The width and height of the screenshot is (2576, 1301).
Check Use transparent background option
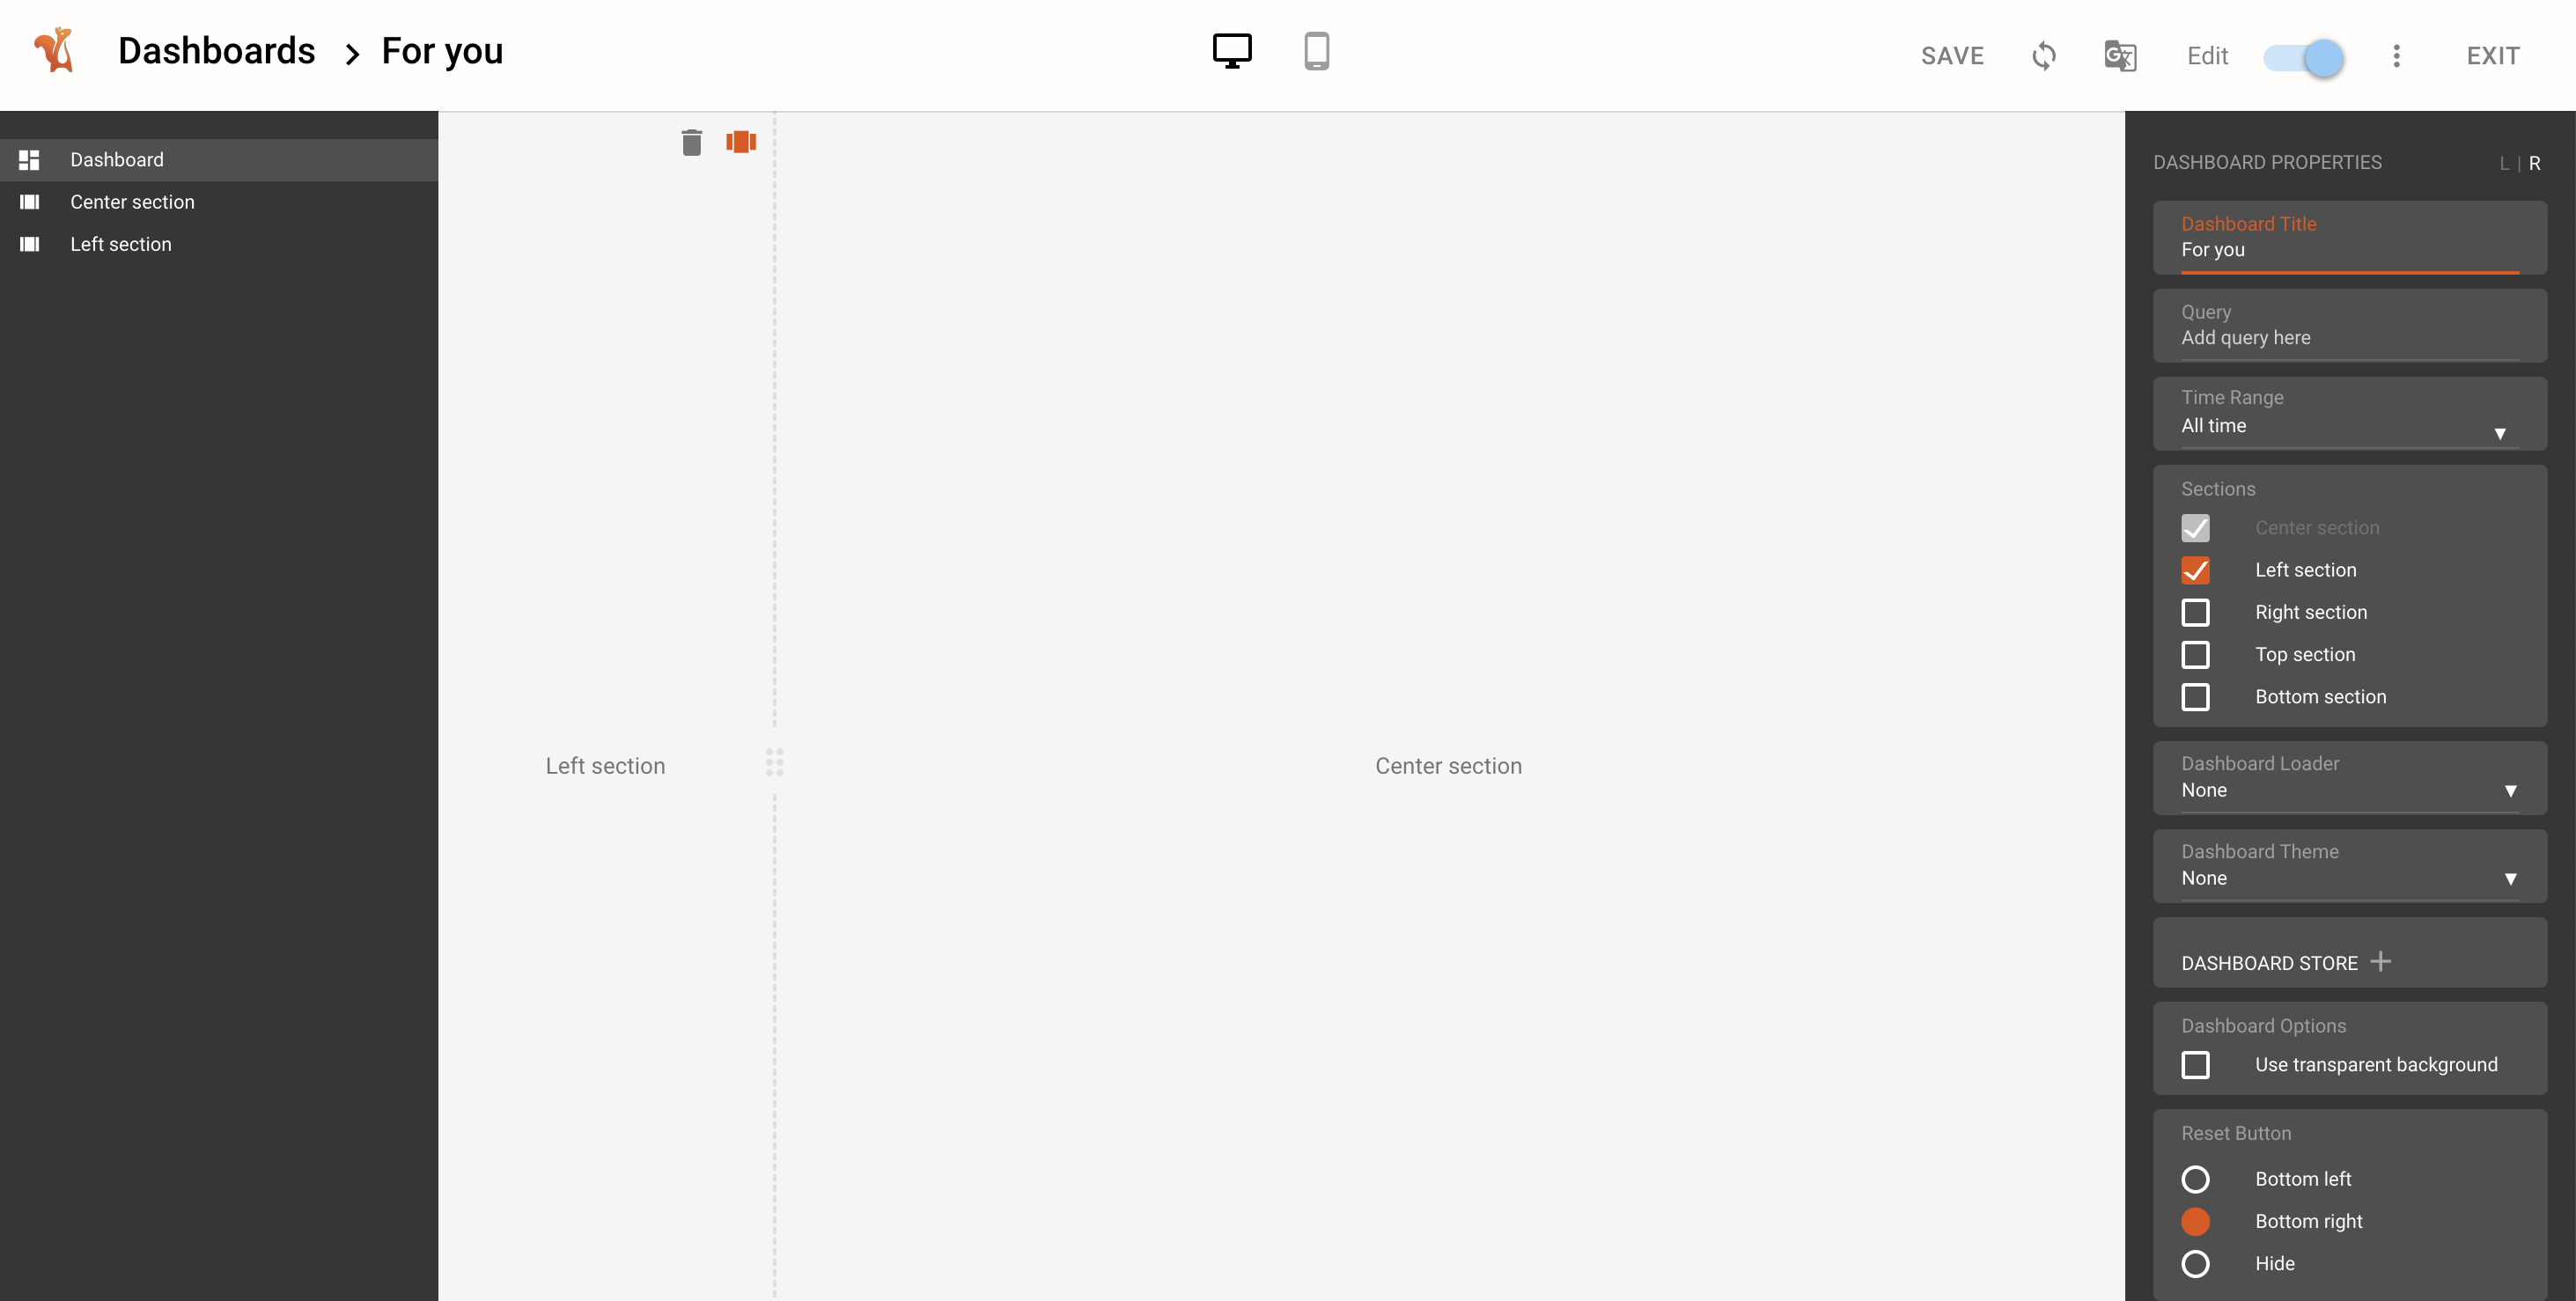2195,1064
